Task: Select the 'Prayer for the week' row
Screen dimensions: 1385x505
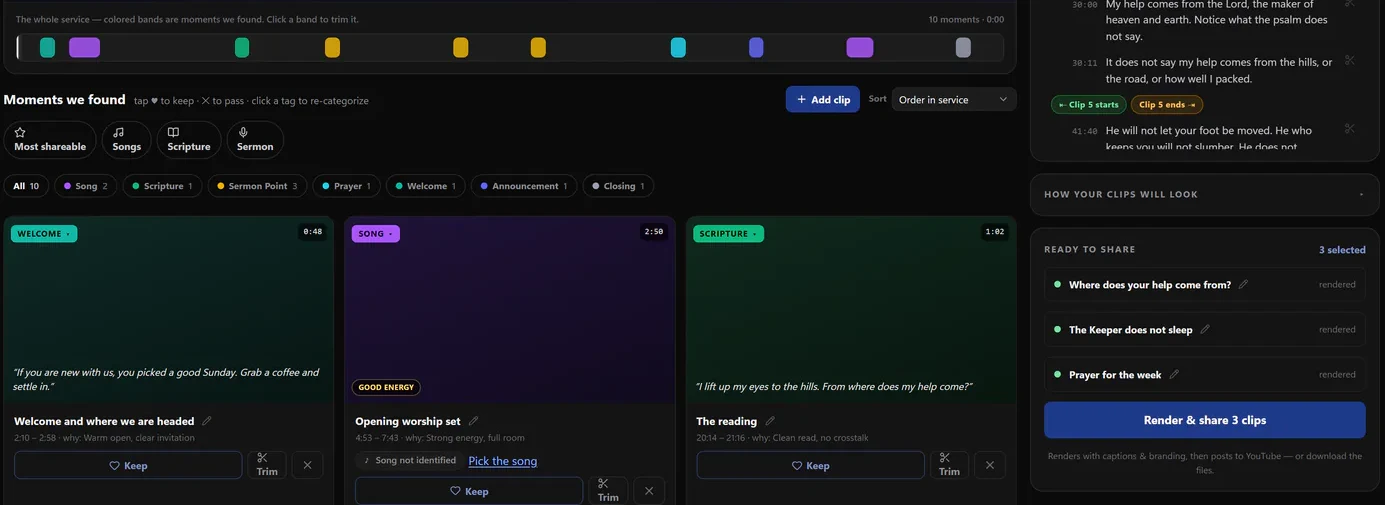Action: coord(1205,375)
